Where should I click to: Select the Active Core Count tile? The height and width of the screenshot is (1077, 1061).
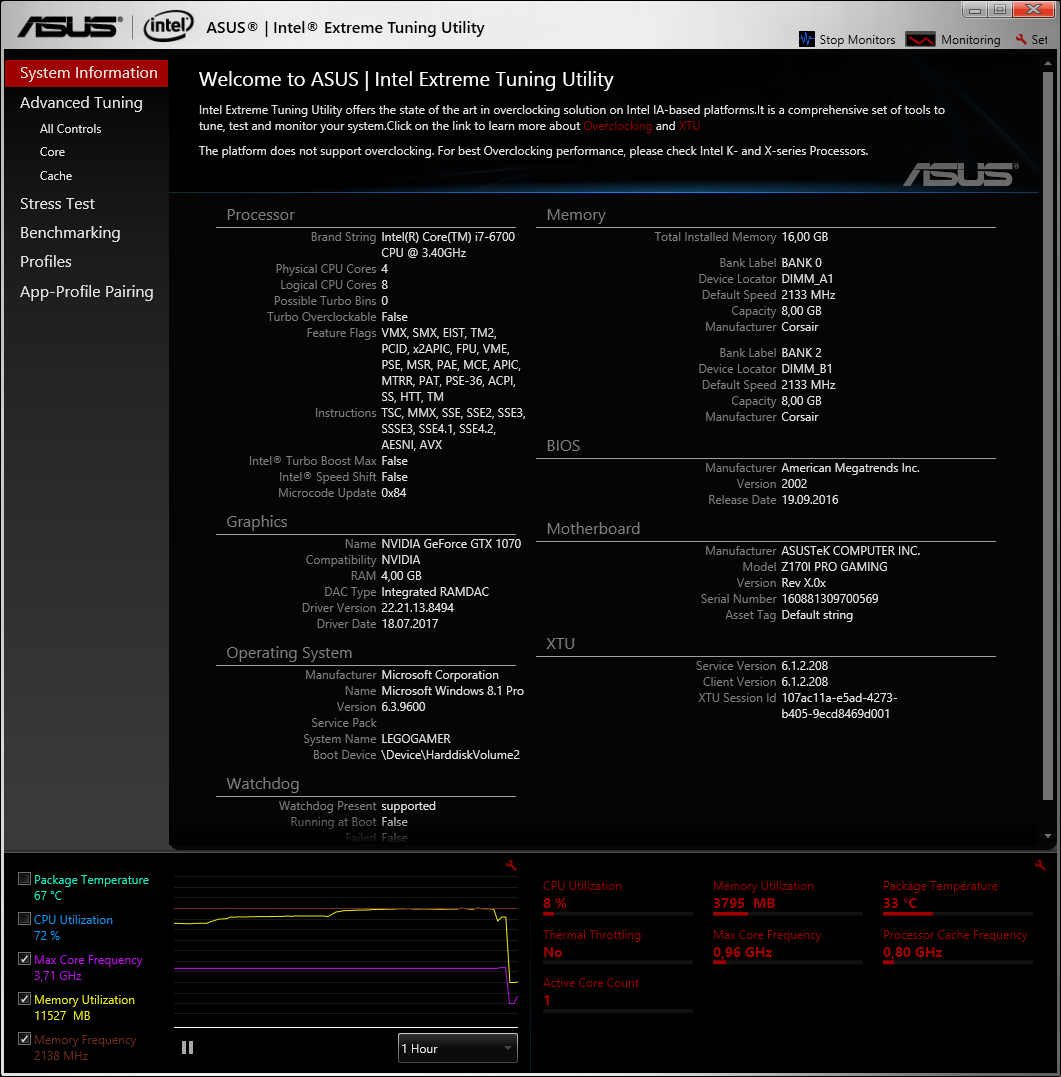point(617,993)
